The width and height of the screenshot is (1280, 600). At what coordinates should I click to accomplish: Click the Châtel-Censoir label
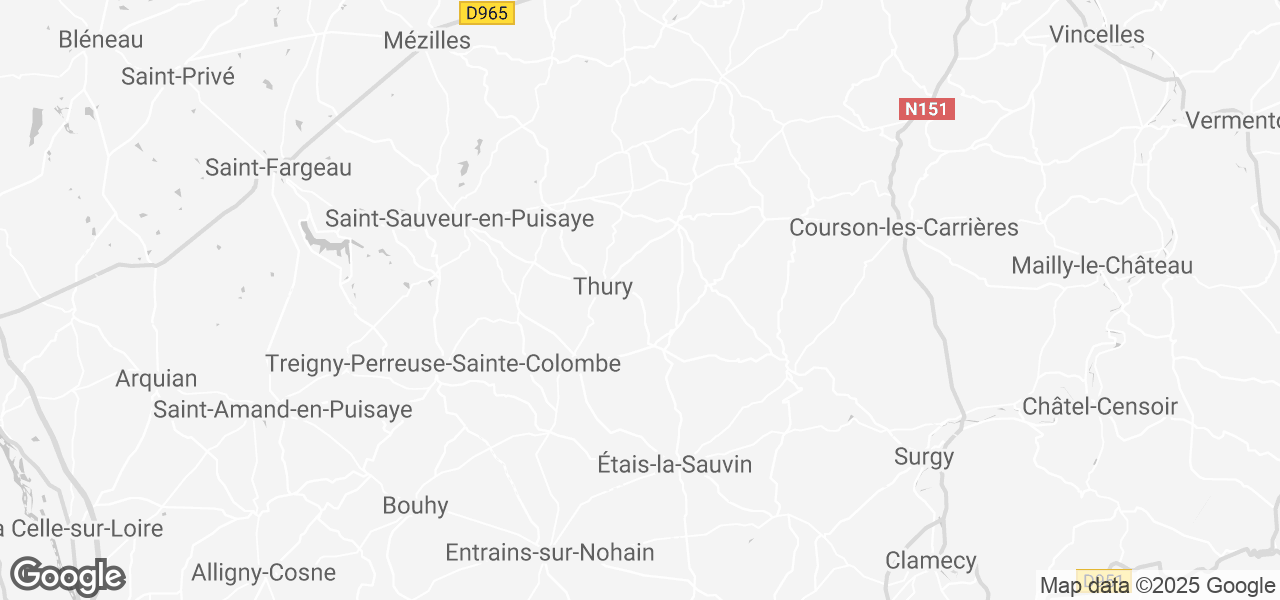[1100, 407]
